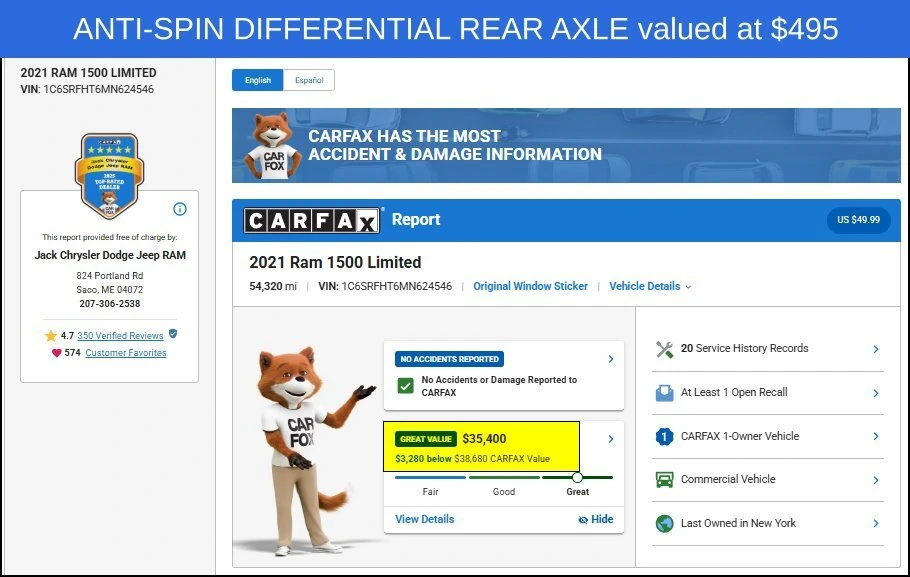Click the info icon in dealer card

pyautogui.click(x=180, y=209)
